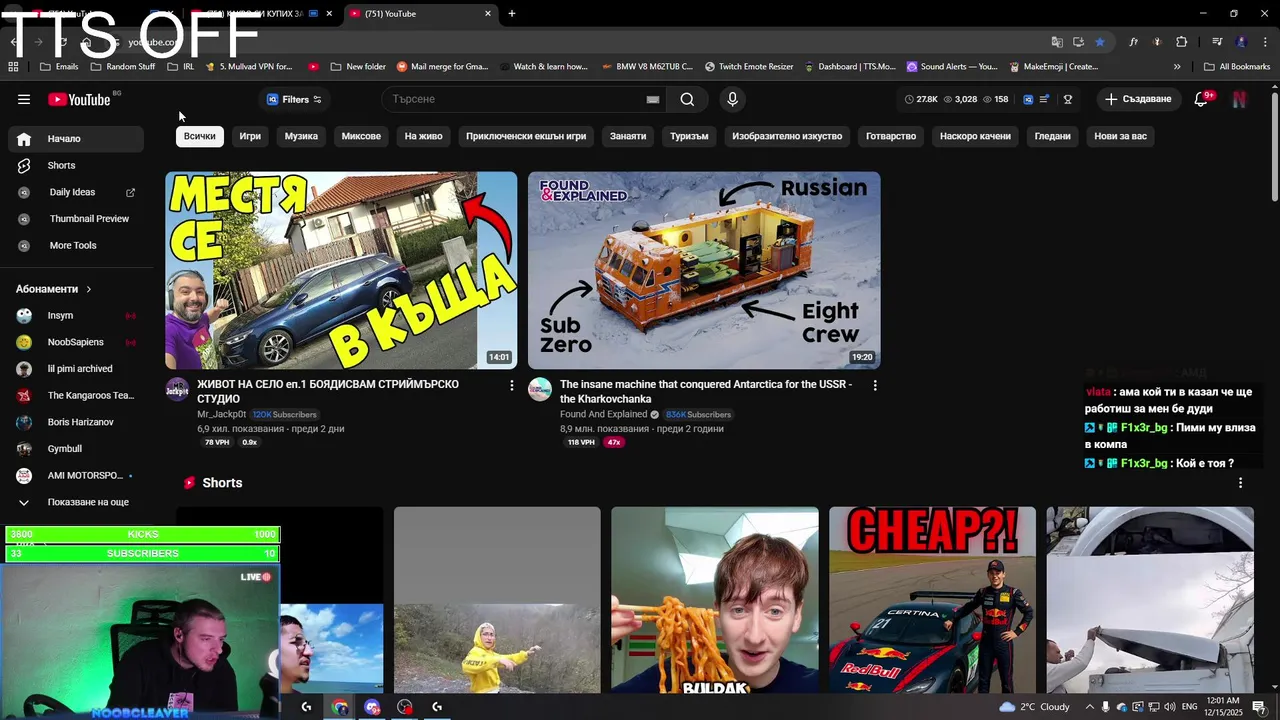Open three-dot menu for ЖИВОТ НА СЕЛО video
Screen dimensions: 1280x720
click(512, 385)
